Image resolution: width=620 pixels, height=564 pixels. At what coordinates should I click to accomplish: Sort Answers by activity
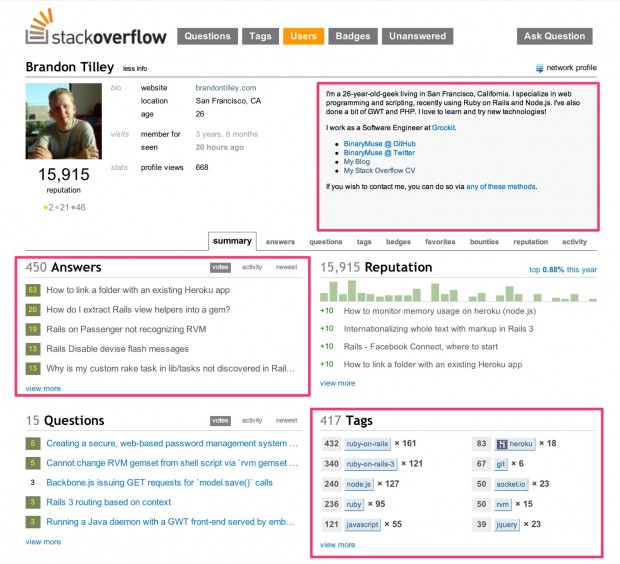[x=252, y=267]
